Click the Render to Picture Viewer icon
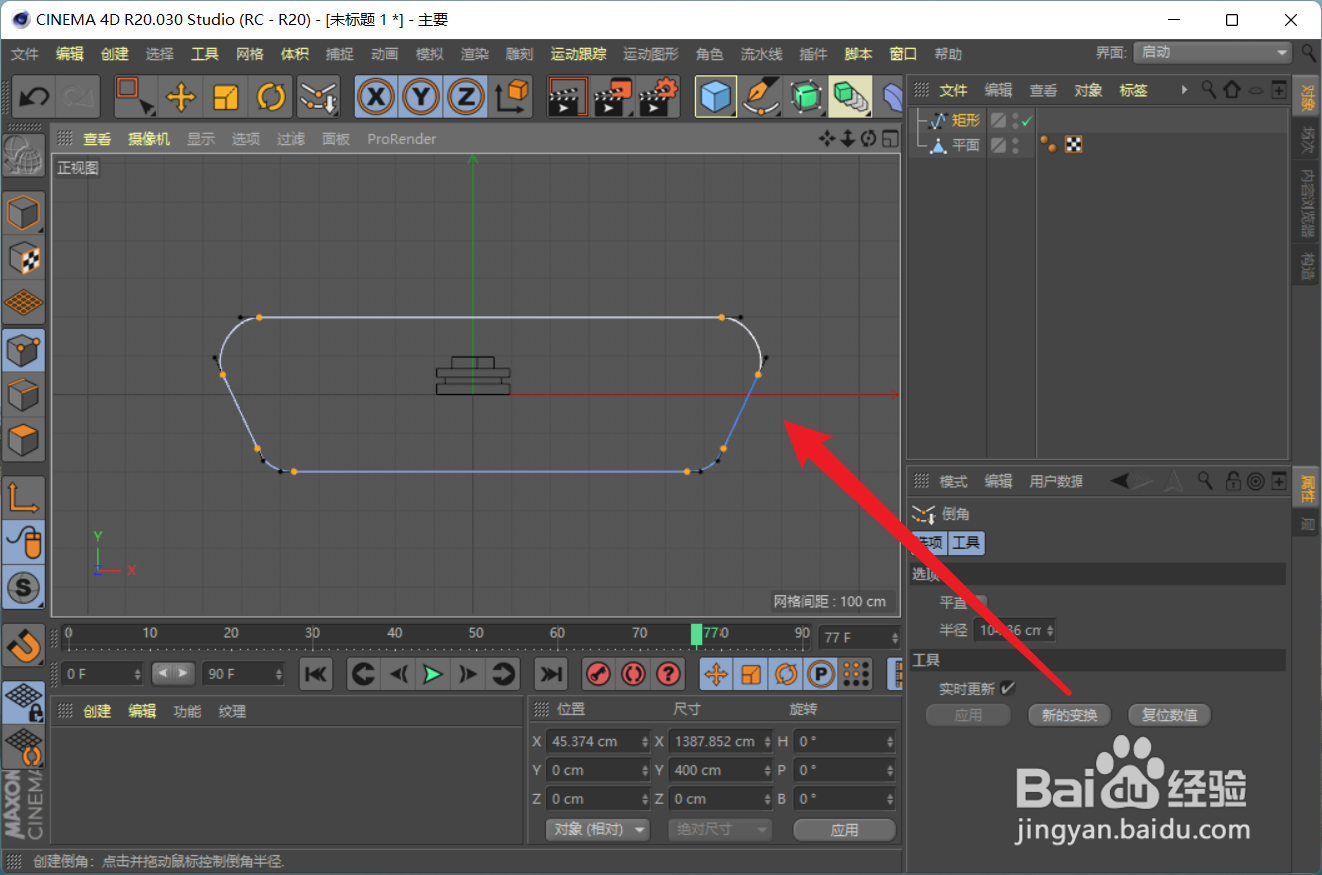 pyautogui.click(x=612, y=96)
